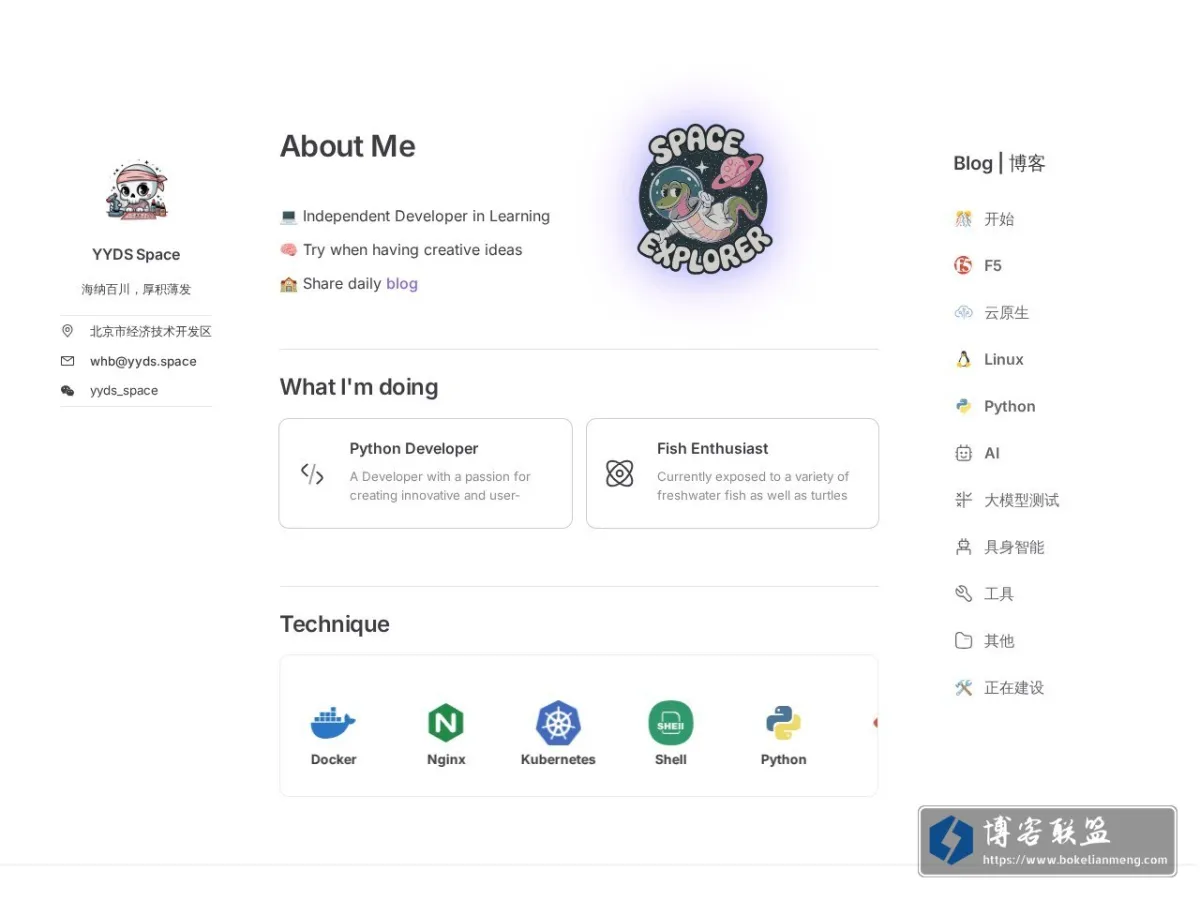Image resolution: width=1200 pixels, height=900 pixels.
Task: Click the robot icon beside AI
Action: click(963, 453)
